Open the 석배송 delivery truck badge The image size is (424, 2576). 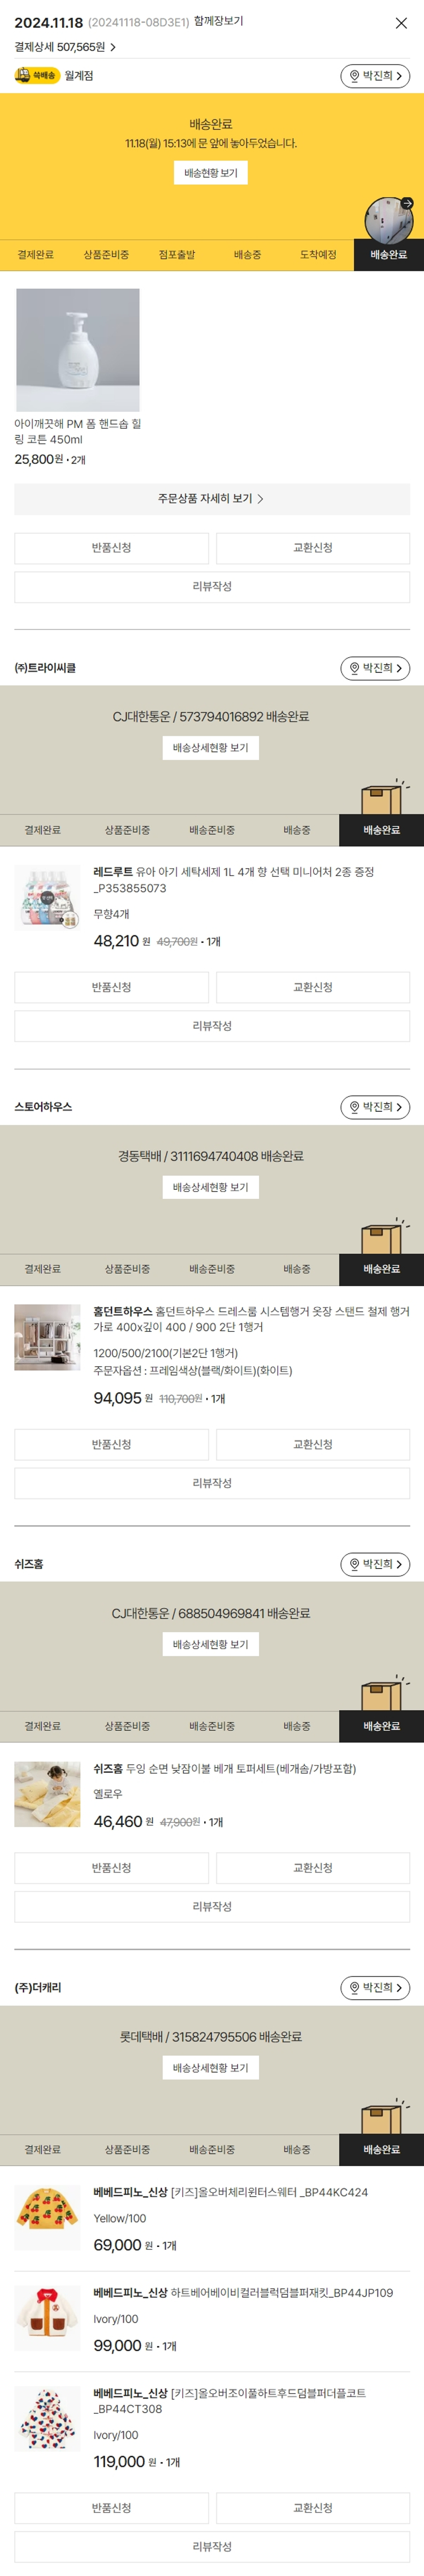point(38,75)
